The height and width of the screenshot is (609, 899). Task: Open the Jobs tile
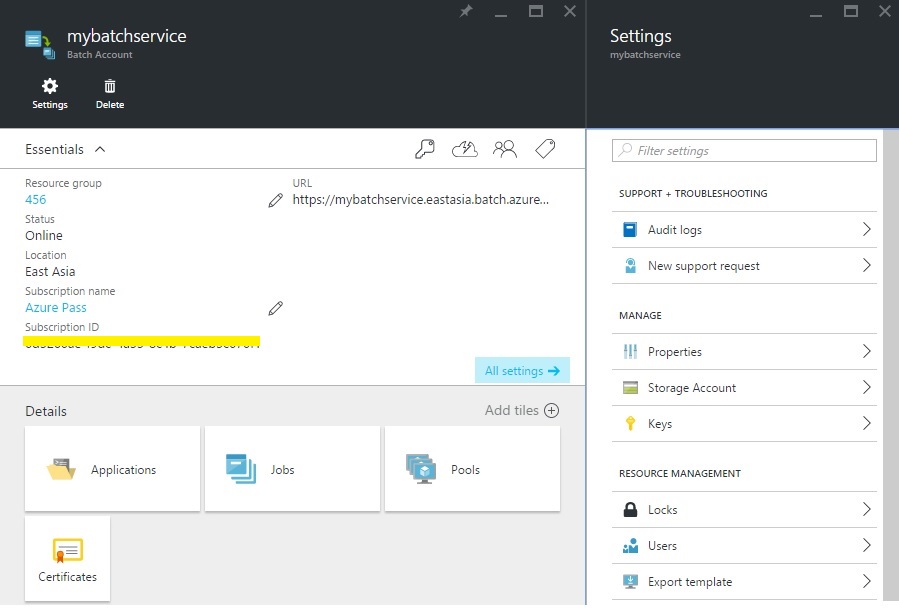click(x=292, y=469)
